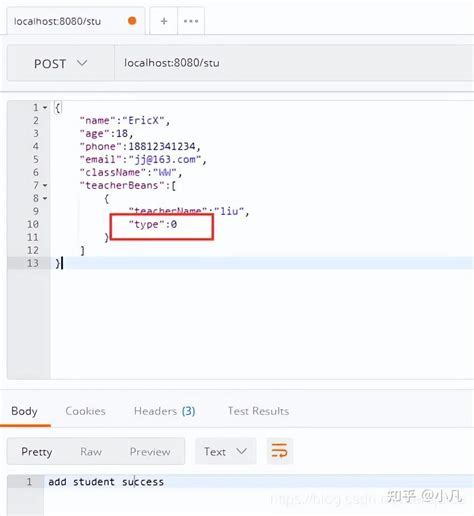Image resolution: width=474 pixels, height=516 pixels.
Task: Toggle the orange line-wrap icon
Action: click(279, 451)
